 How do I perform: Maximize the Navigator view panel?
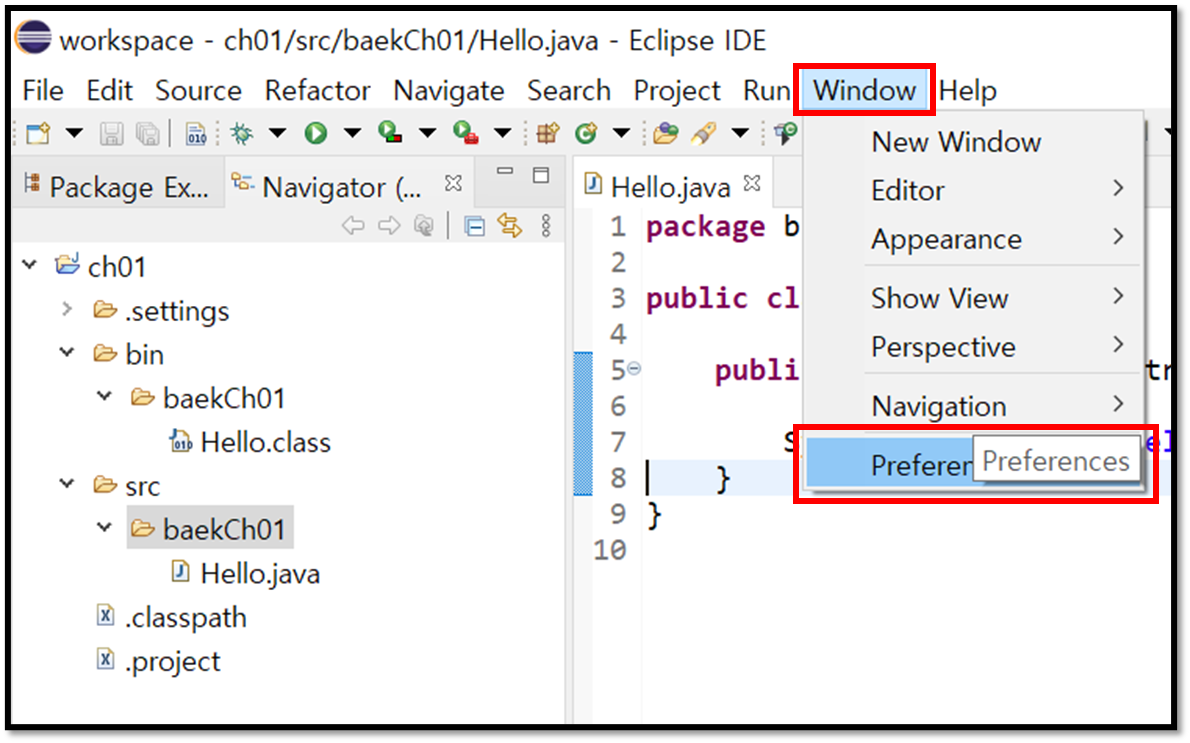(541, 175)
